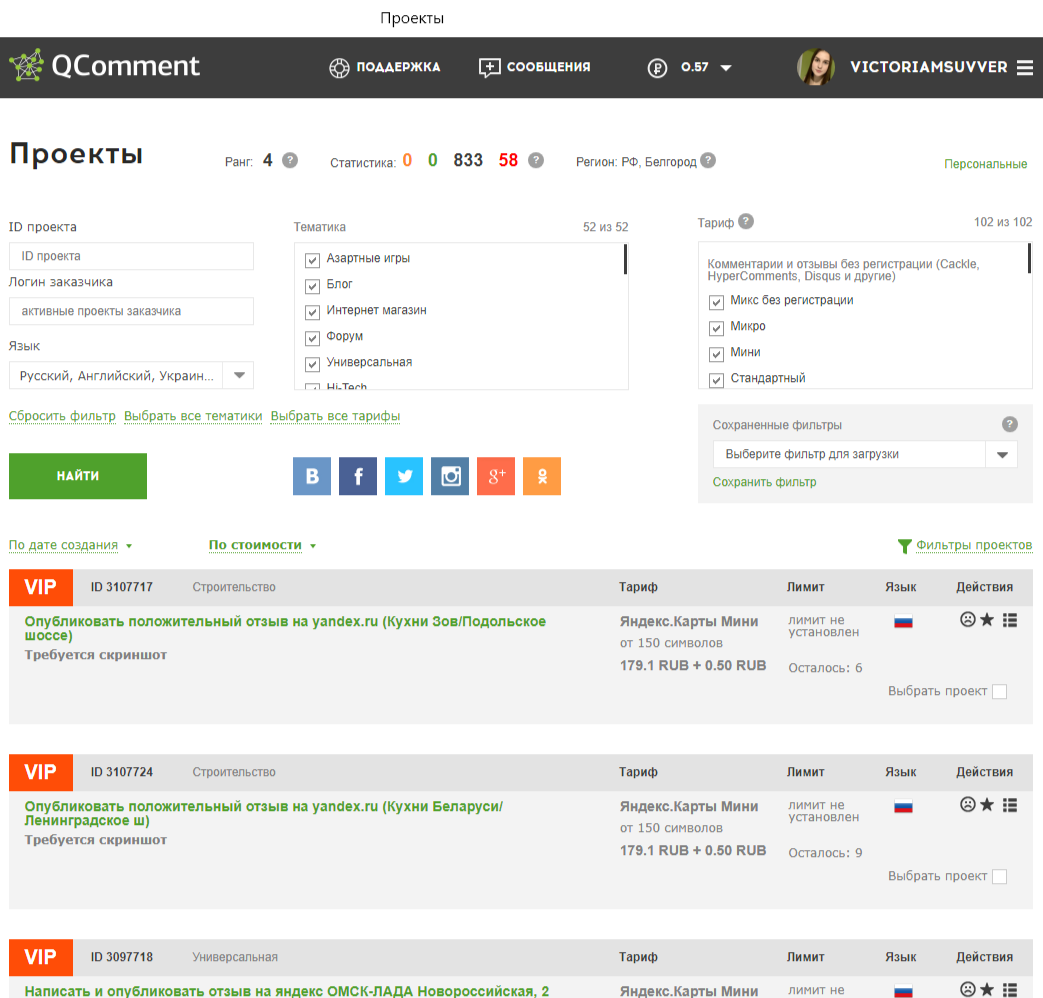The image size is (1043, 998).
Task: Click Тематика list scrollbar
Action: pos(625,259)
